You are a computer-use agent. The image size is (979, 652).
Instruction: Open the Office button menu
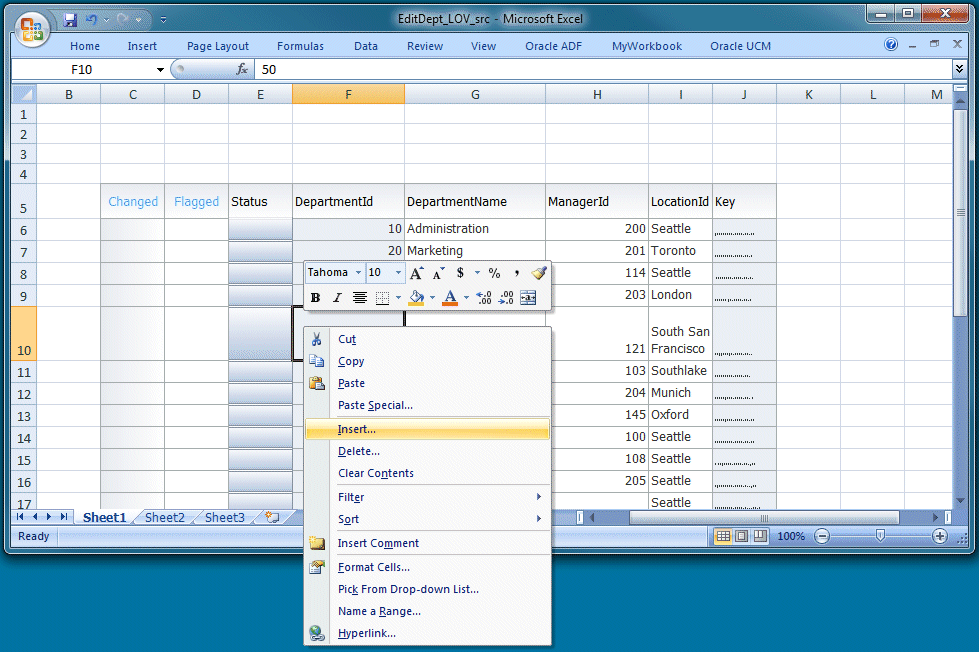point(32,29)
